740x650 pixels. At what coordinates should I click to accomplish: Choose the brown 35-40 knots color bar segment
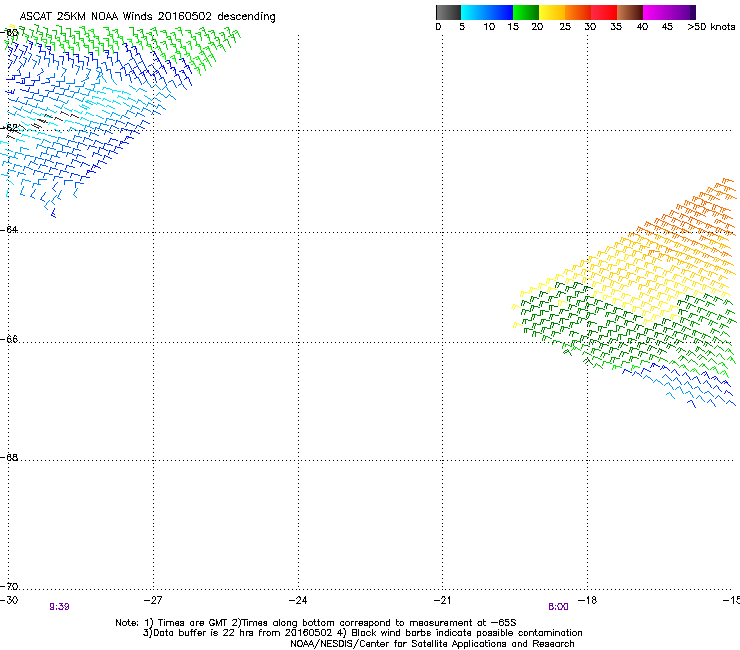(x=630, y=12)
